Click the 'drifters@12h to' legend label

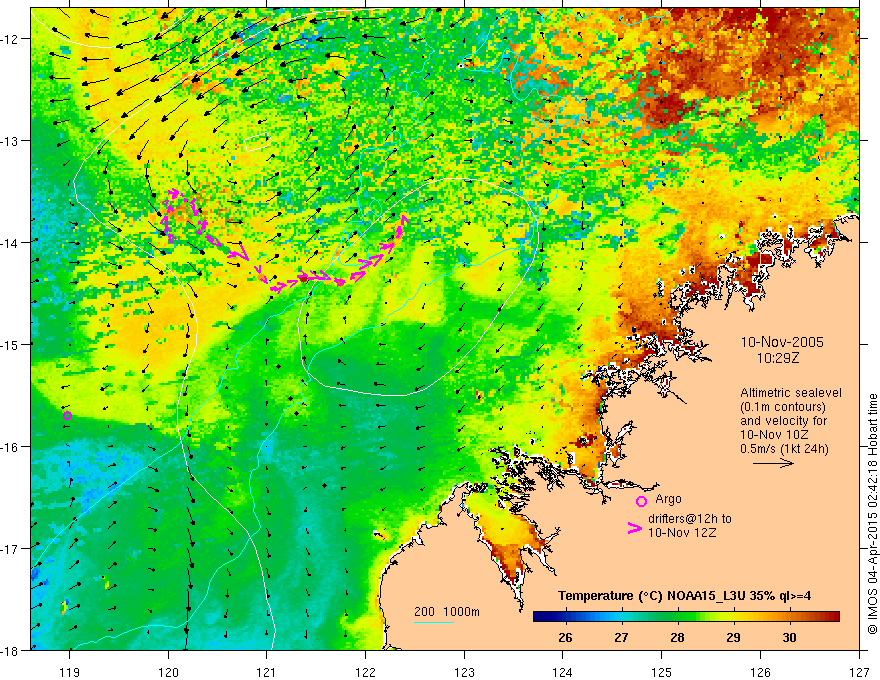click(x=690, y=519)
